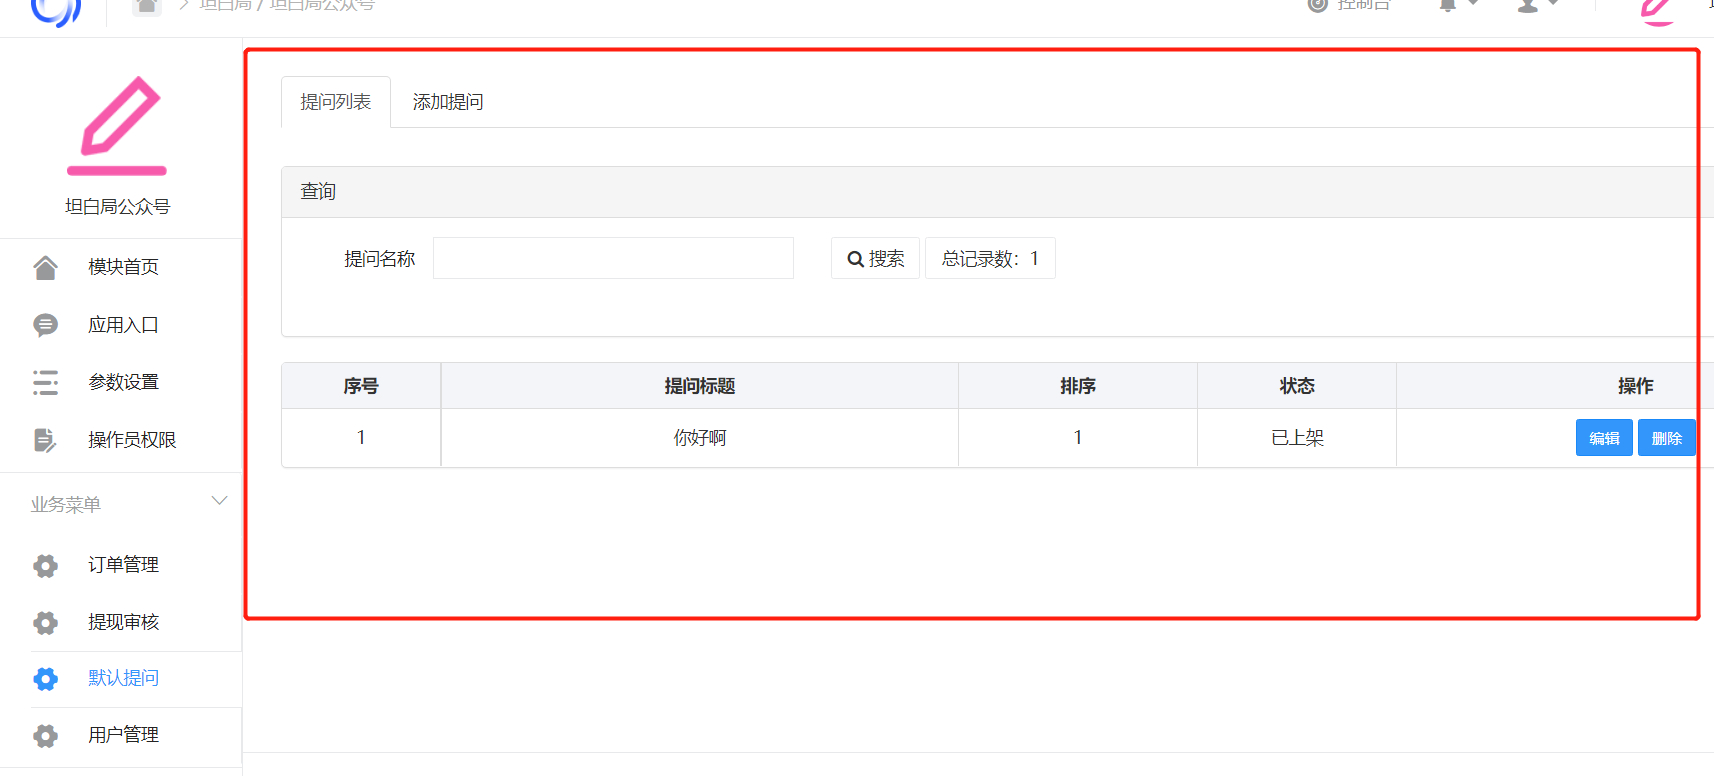Click the document icon beside 操作员权限

(45, 440)
